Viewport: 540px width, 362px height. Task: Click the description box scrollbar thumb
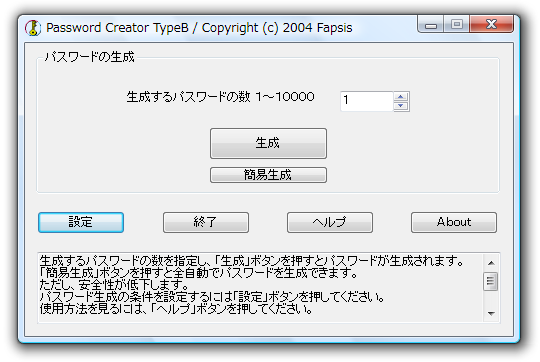pos(491,282)
